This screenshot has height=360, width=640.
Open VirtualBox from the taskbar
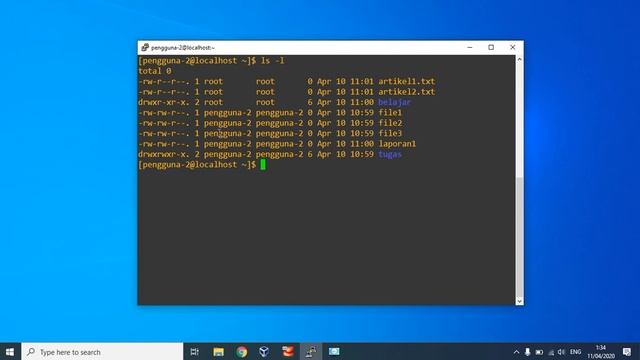(x=264, y=351)
